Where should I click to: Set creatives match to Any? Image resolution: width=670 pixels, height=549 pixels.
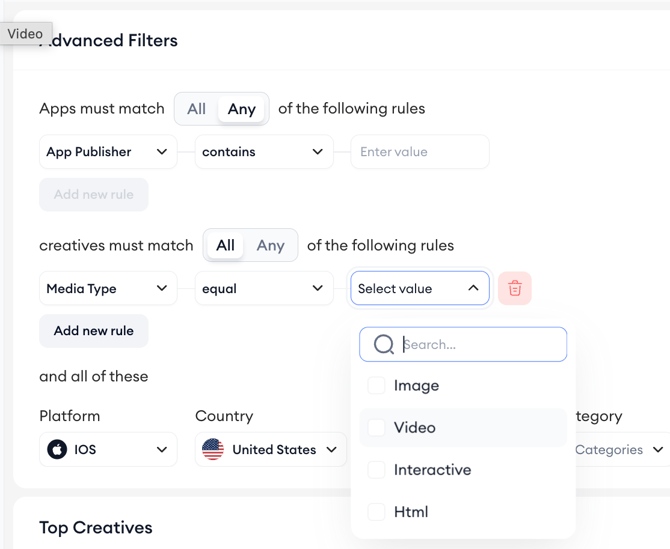[x=270, y=245]
